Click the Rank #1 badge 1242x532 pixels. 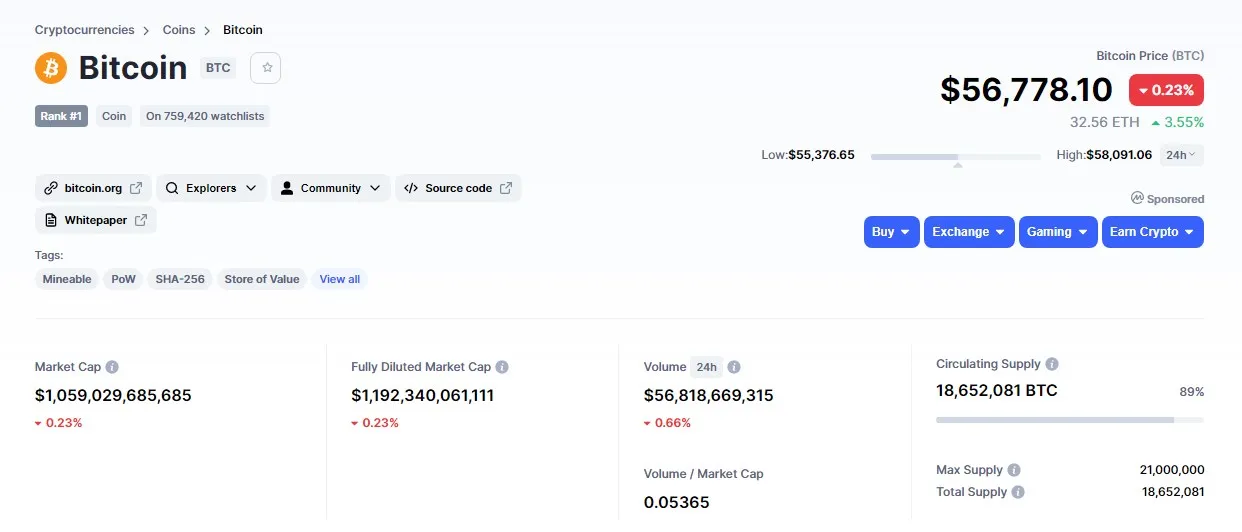coord(63,116)
